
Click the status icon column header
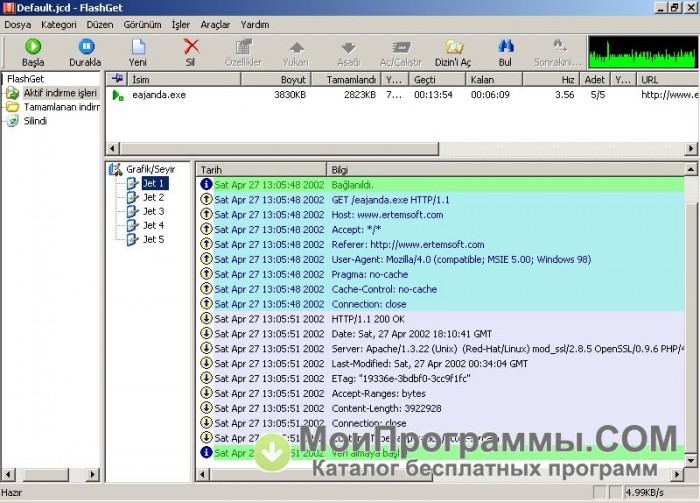click(117, 79)
